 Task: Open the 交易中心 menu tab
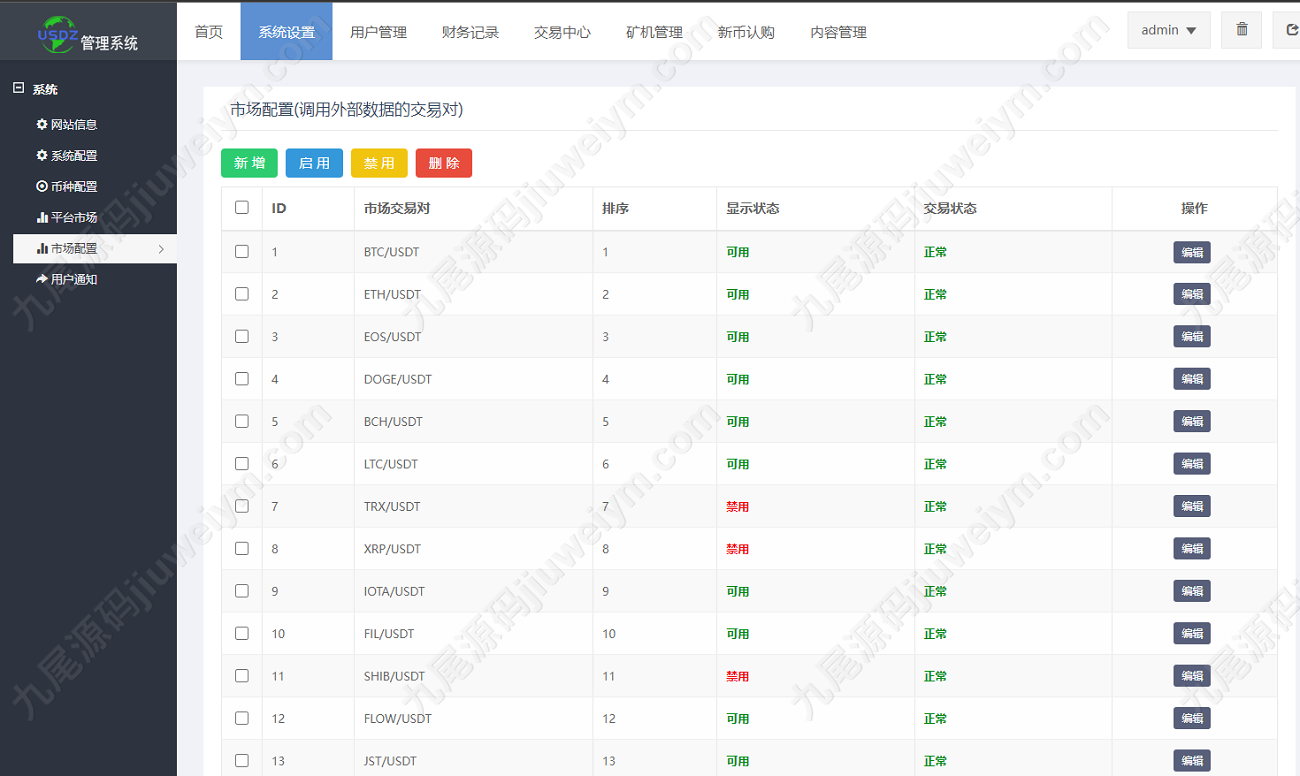[x=562, y=32]
